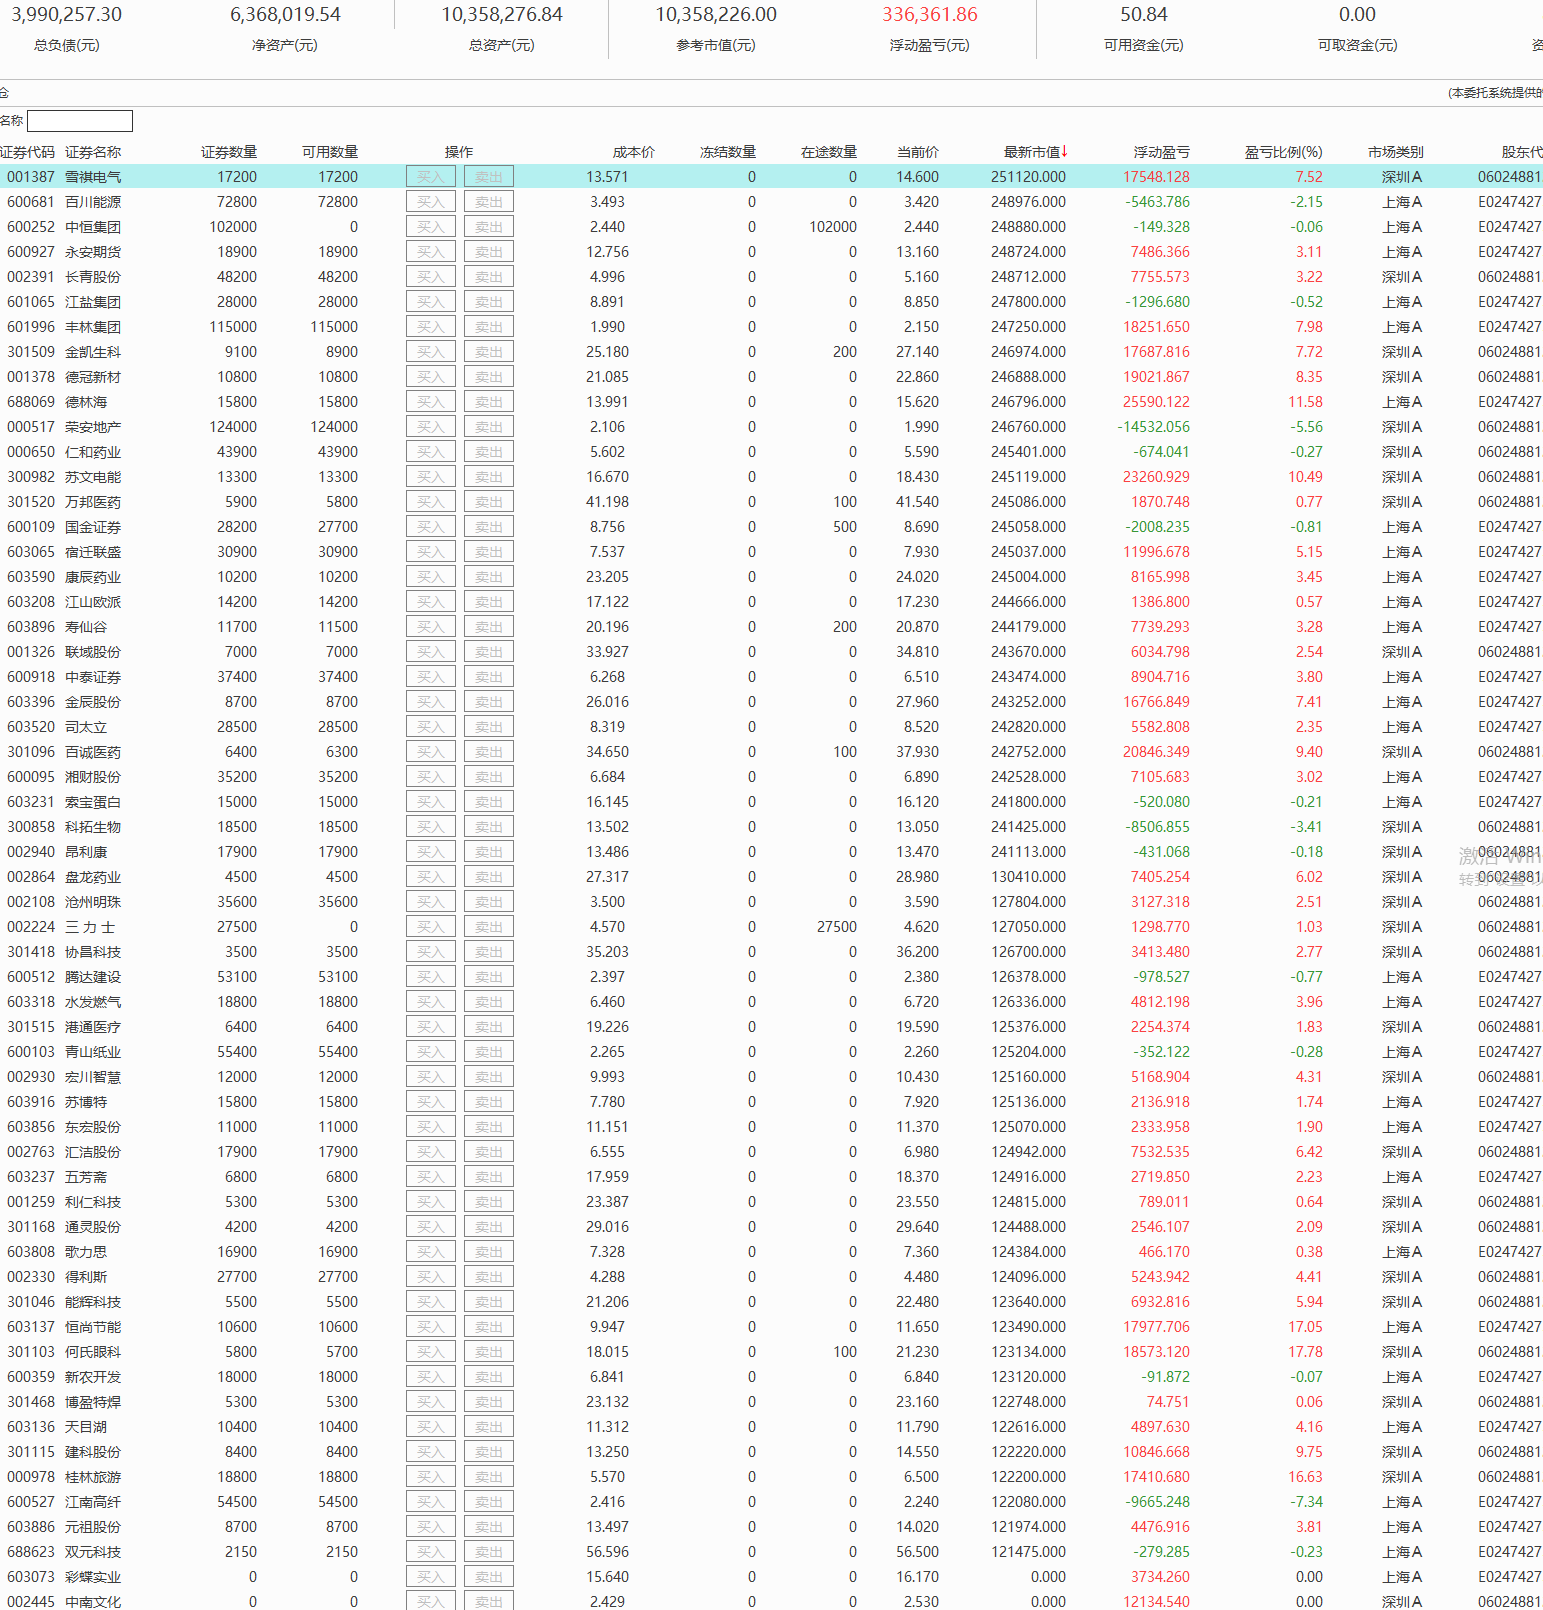Select the 联域股份 stock name
Image resolution: width=1543 pixels, height=1610 pixels.
click(x=93, y=652)
